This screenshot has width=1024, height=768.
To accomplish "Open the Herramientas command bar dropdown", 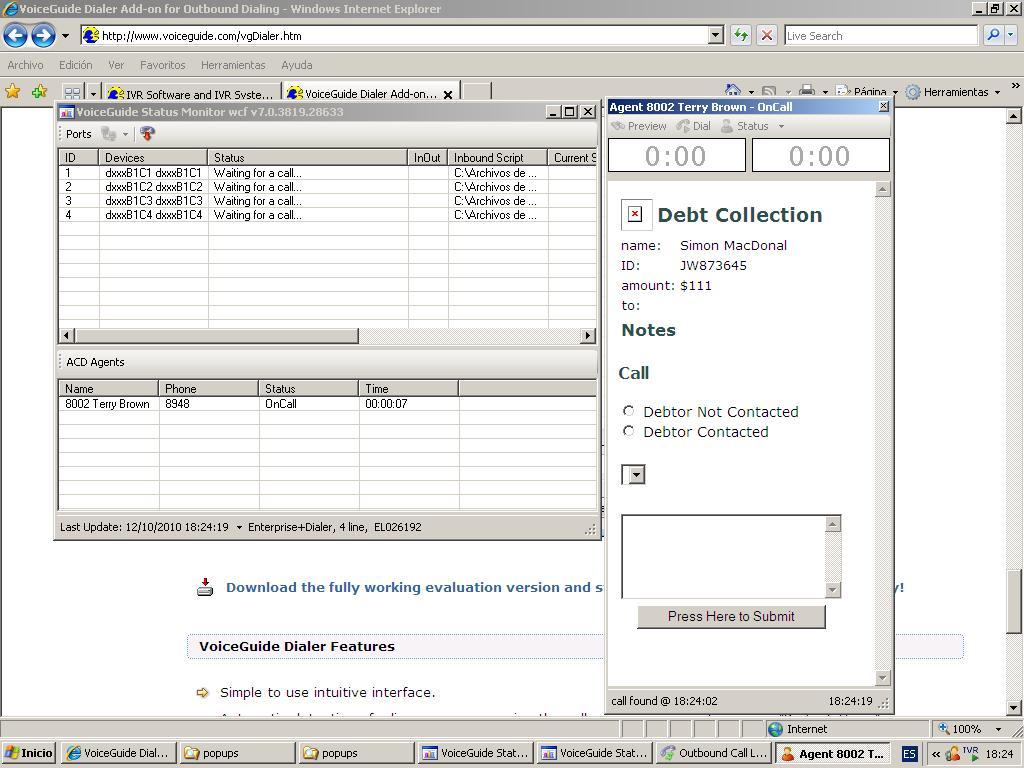I will pyautogui.click(x=997, y=92).
